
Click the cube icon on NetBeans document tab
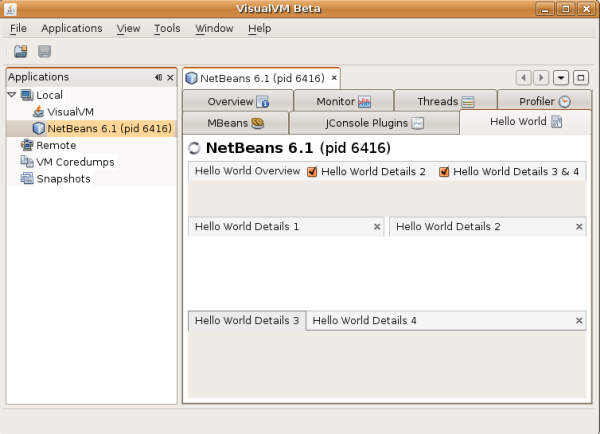(x=191, y=78)
